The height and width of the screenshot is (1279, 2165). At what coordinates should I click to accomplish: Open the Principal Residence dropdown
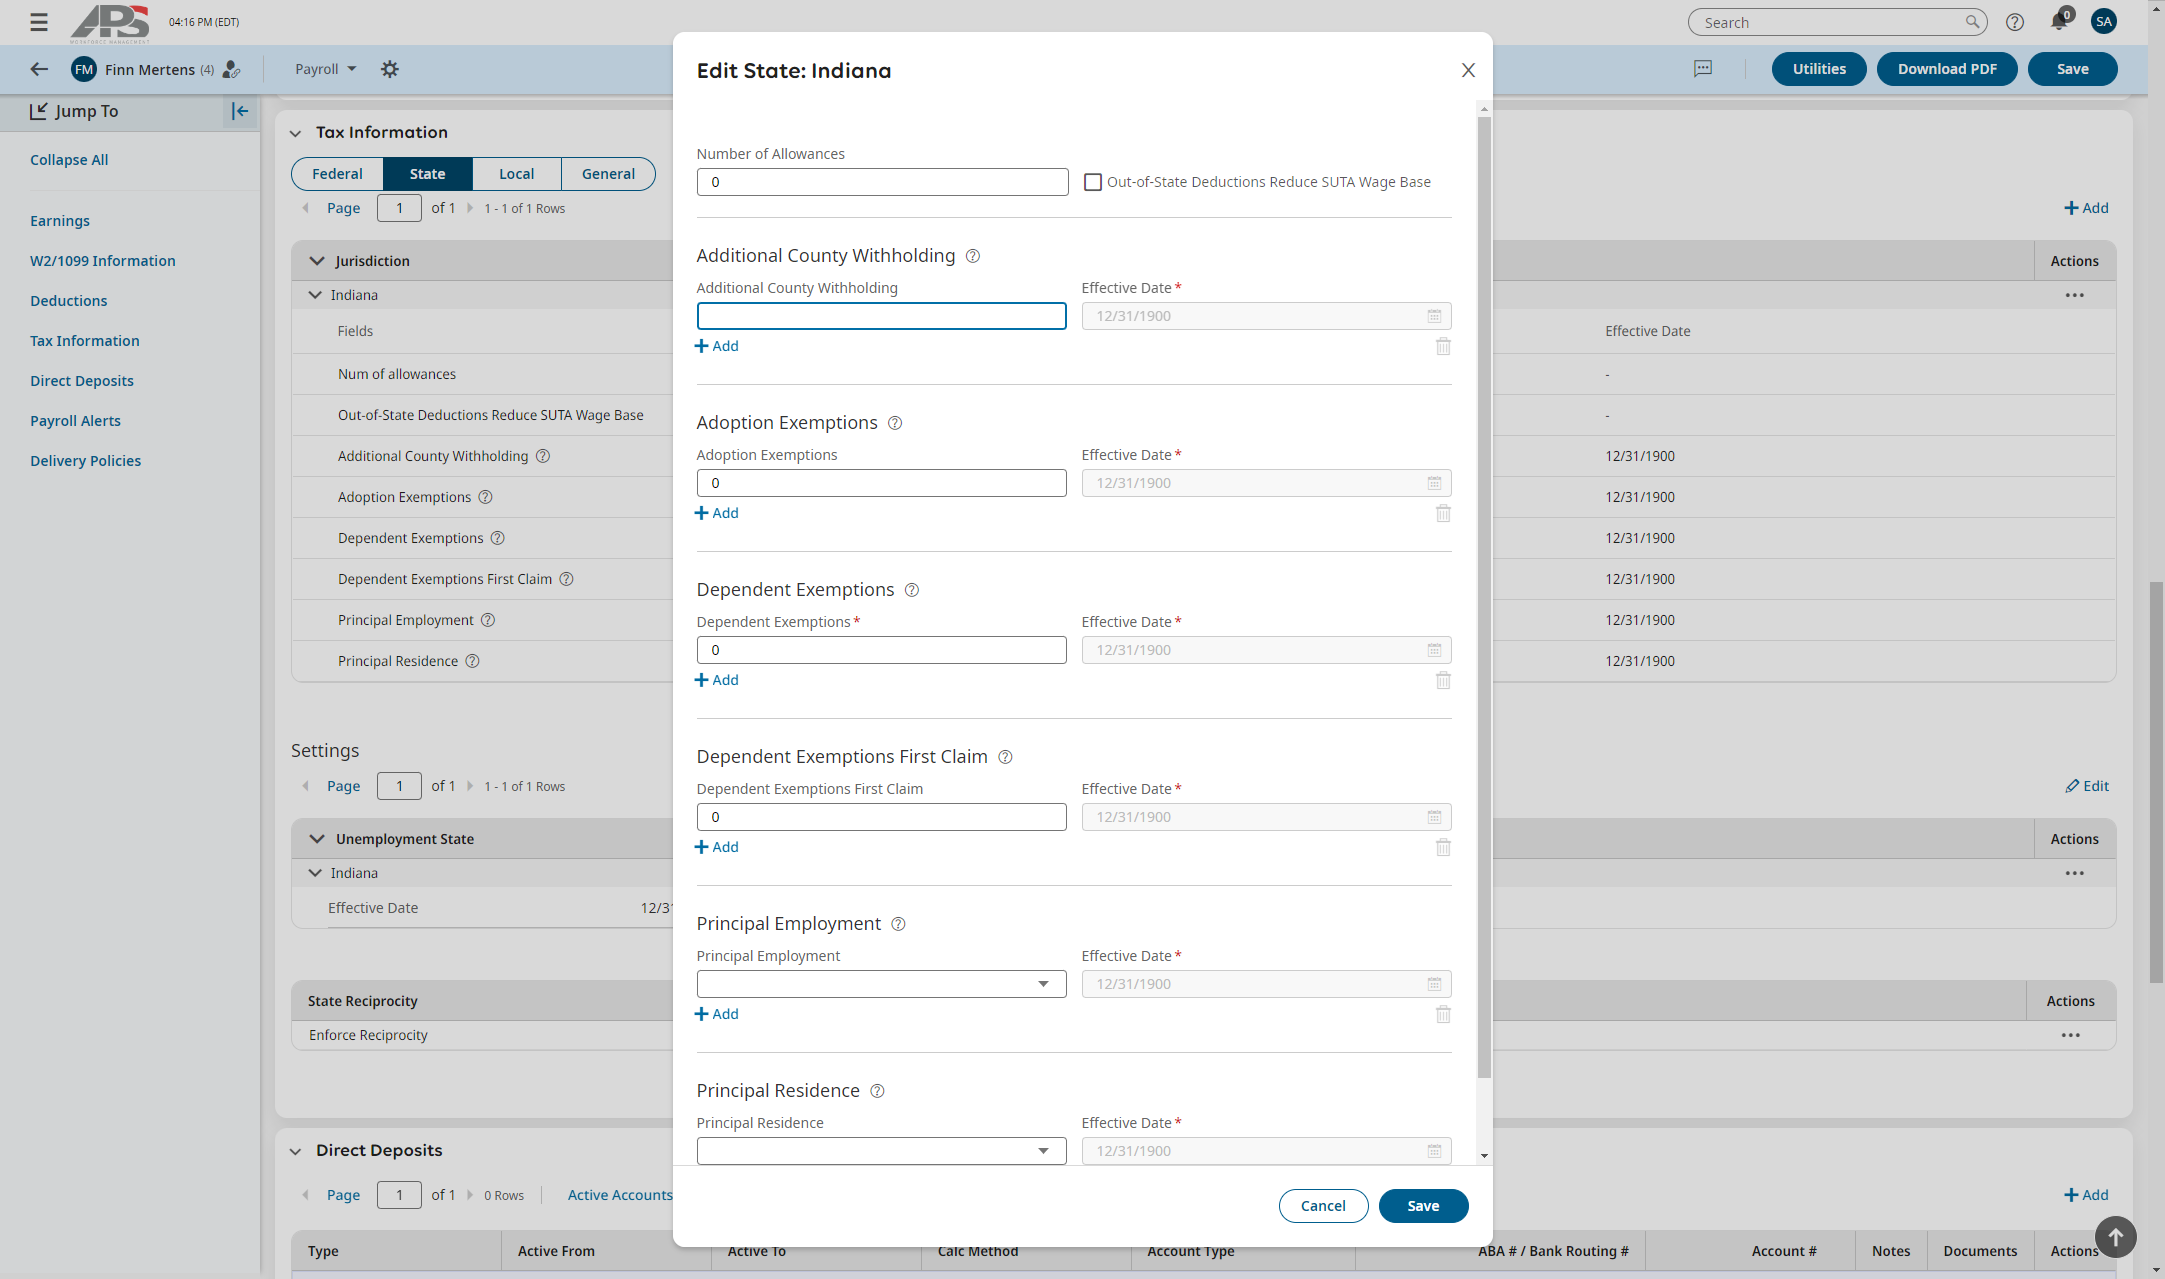(x=881, y=1151)
